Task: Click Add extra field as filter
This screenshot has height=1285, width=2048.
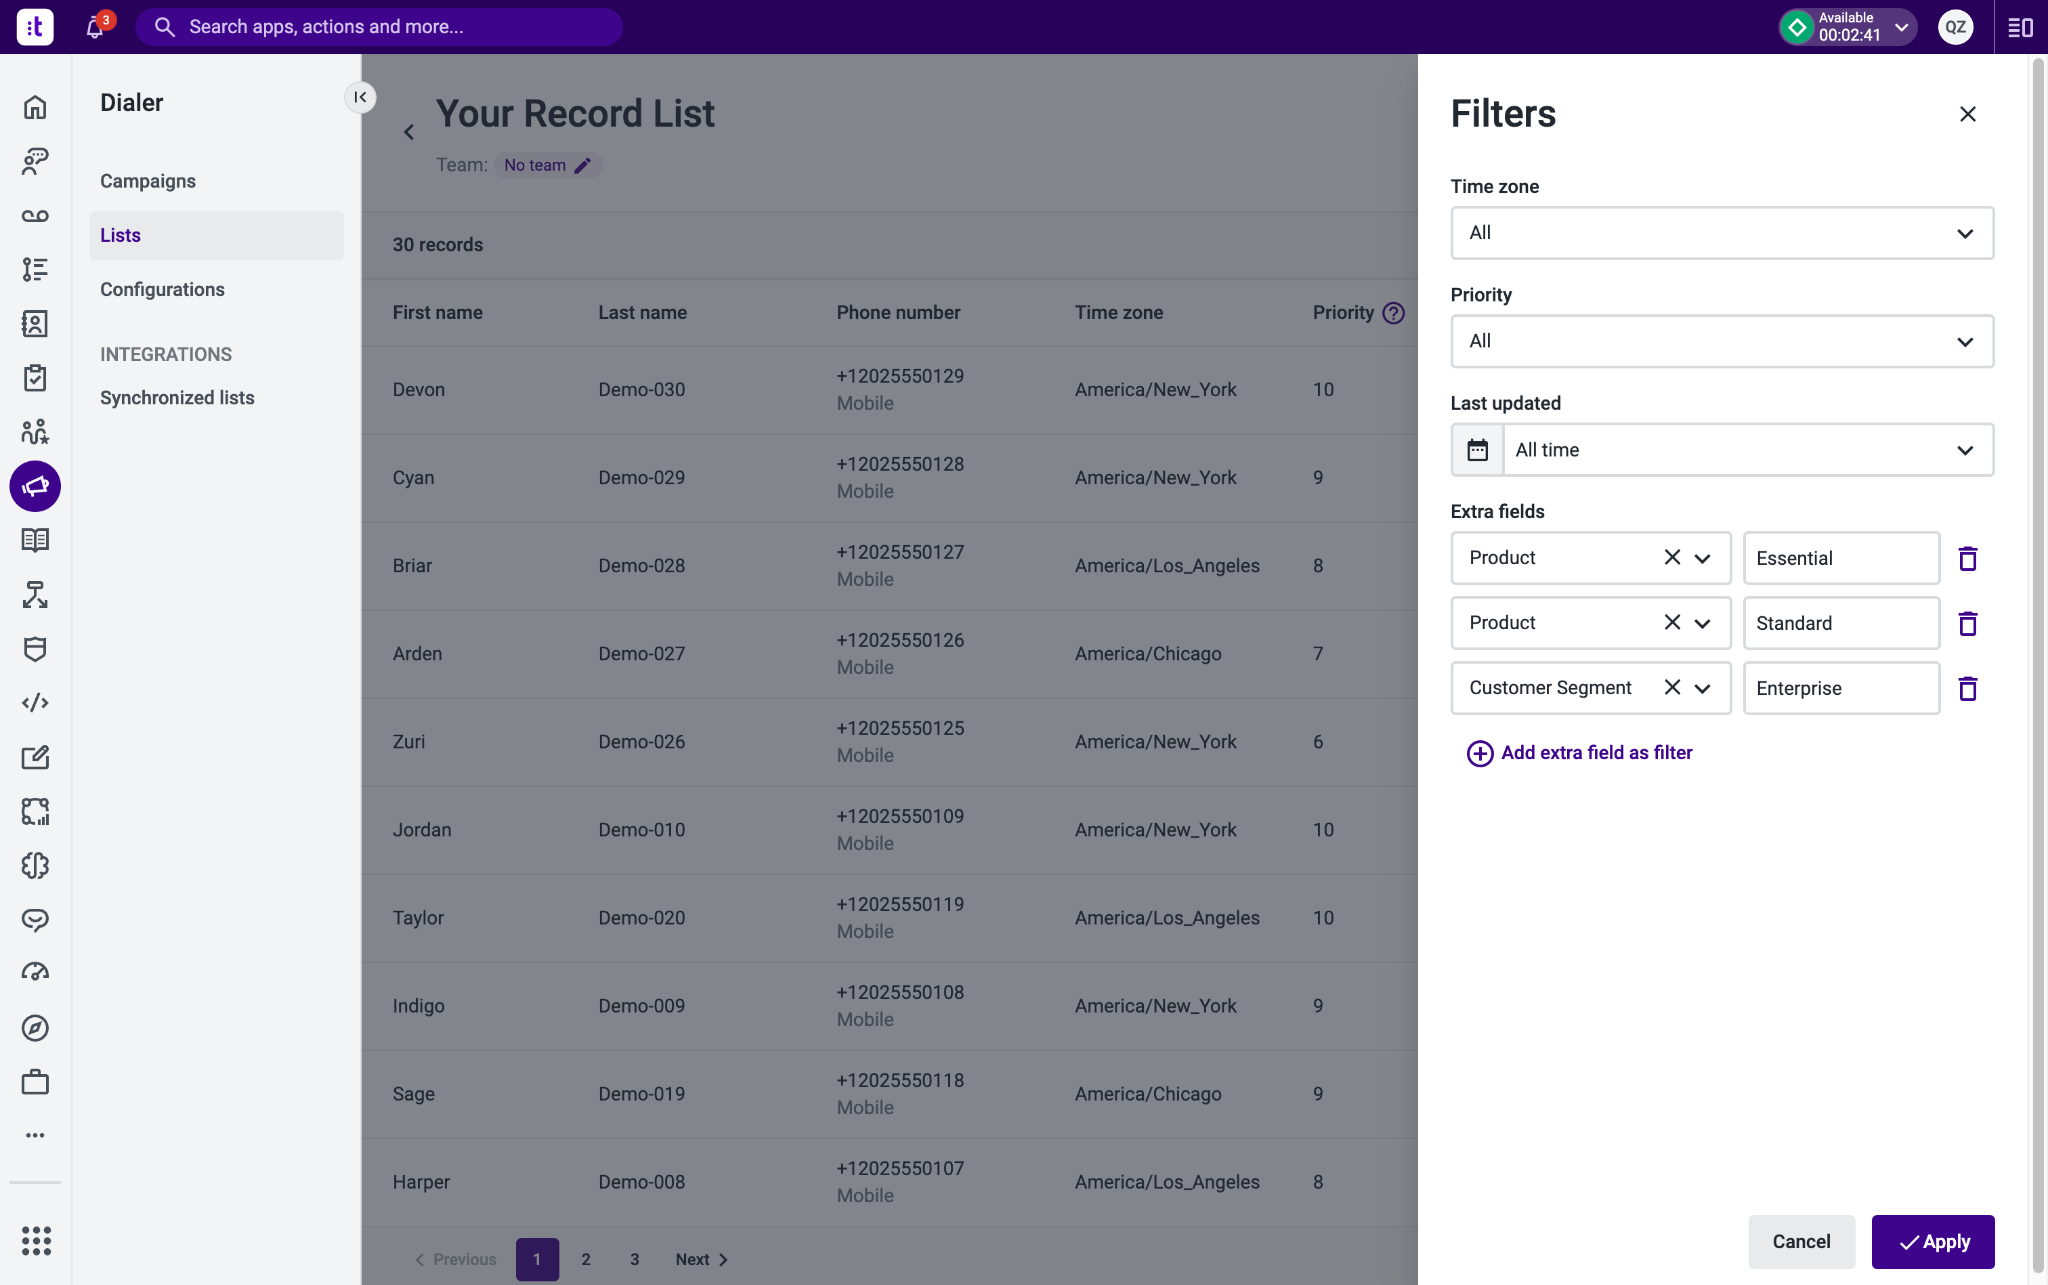Action: point(1579,753)
